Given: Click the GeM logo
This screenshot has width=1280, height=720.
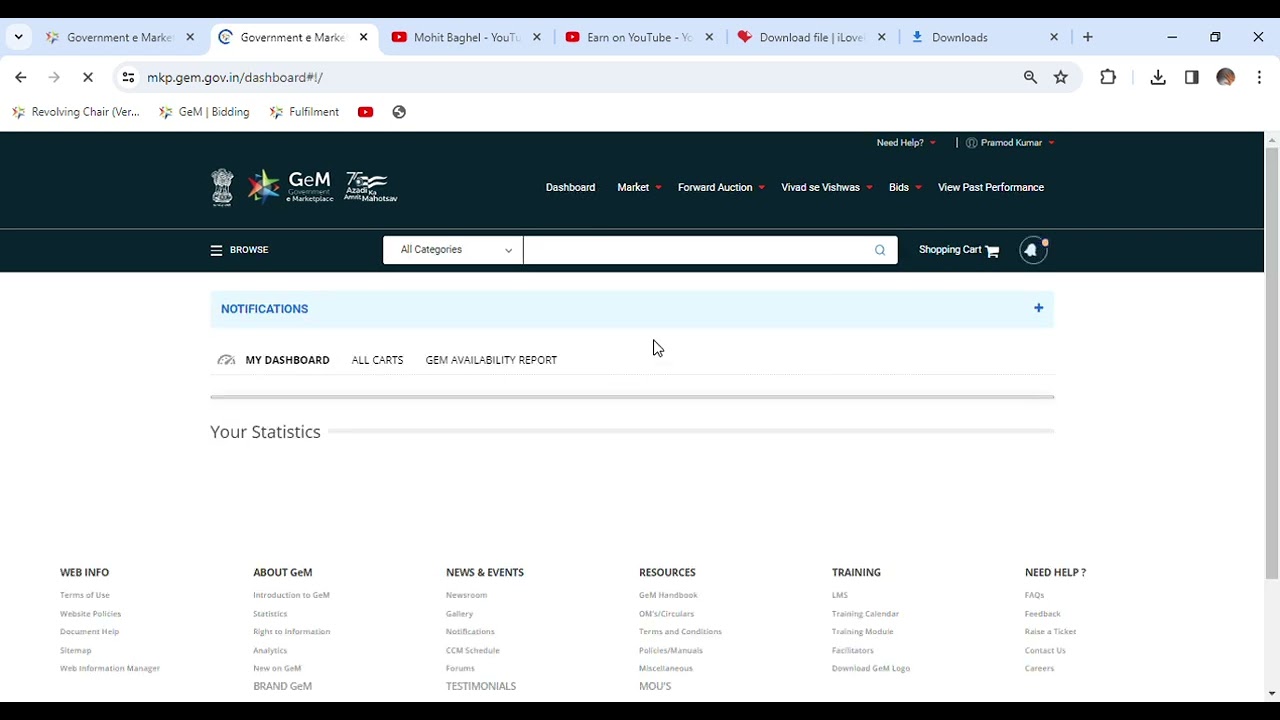Looking at the screenshot, I should point(291,187).
